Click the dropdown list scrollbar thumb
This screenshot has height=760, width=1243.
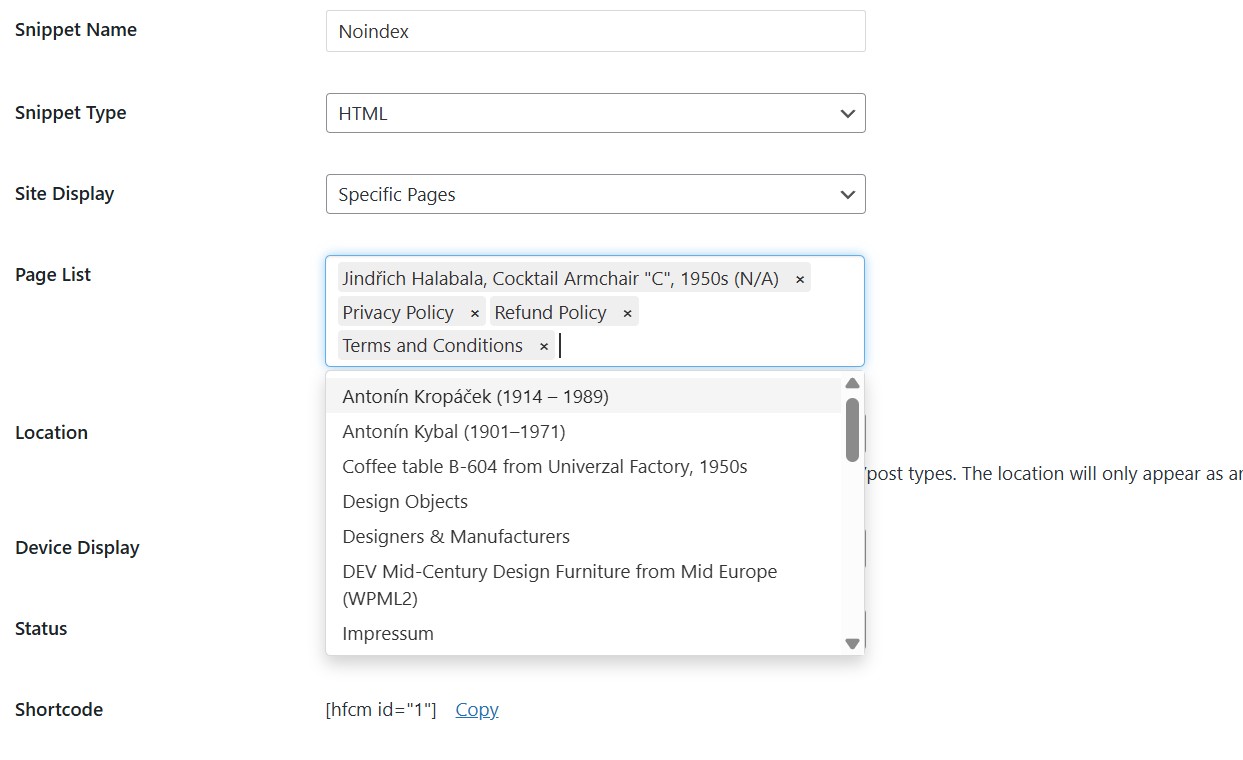[x=852, y=429]
